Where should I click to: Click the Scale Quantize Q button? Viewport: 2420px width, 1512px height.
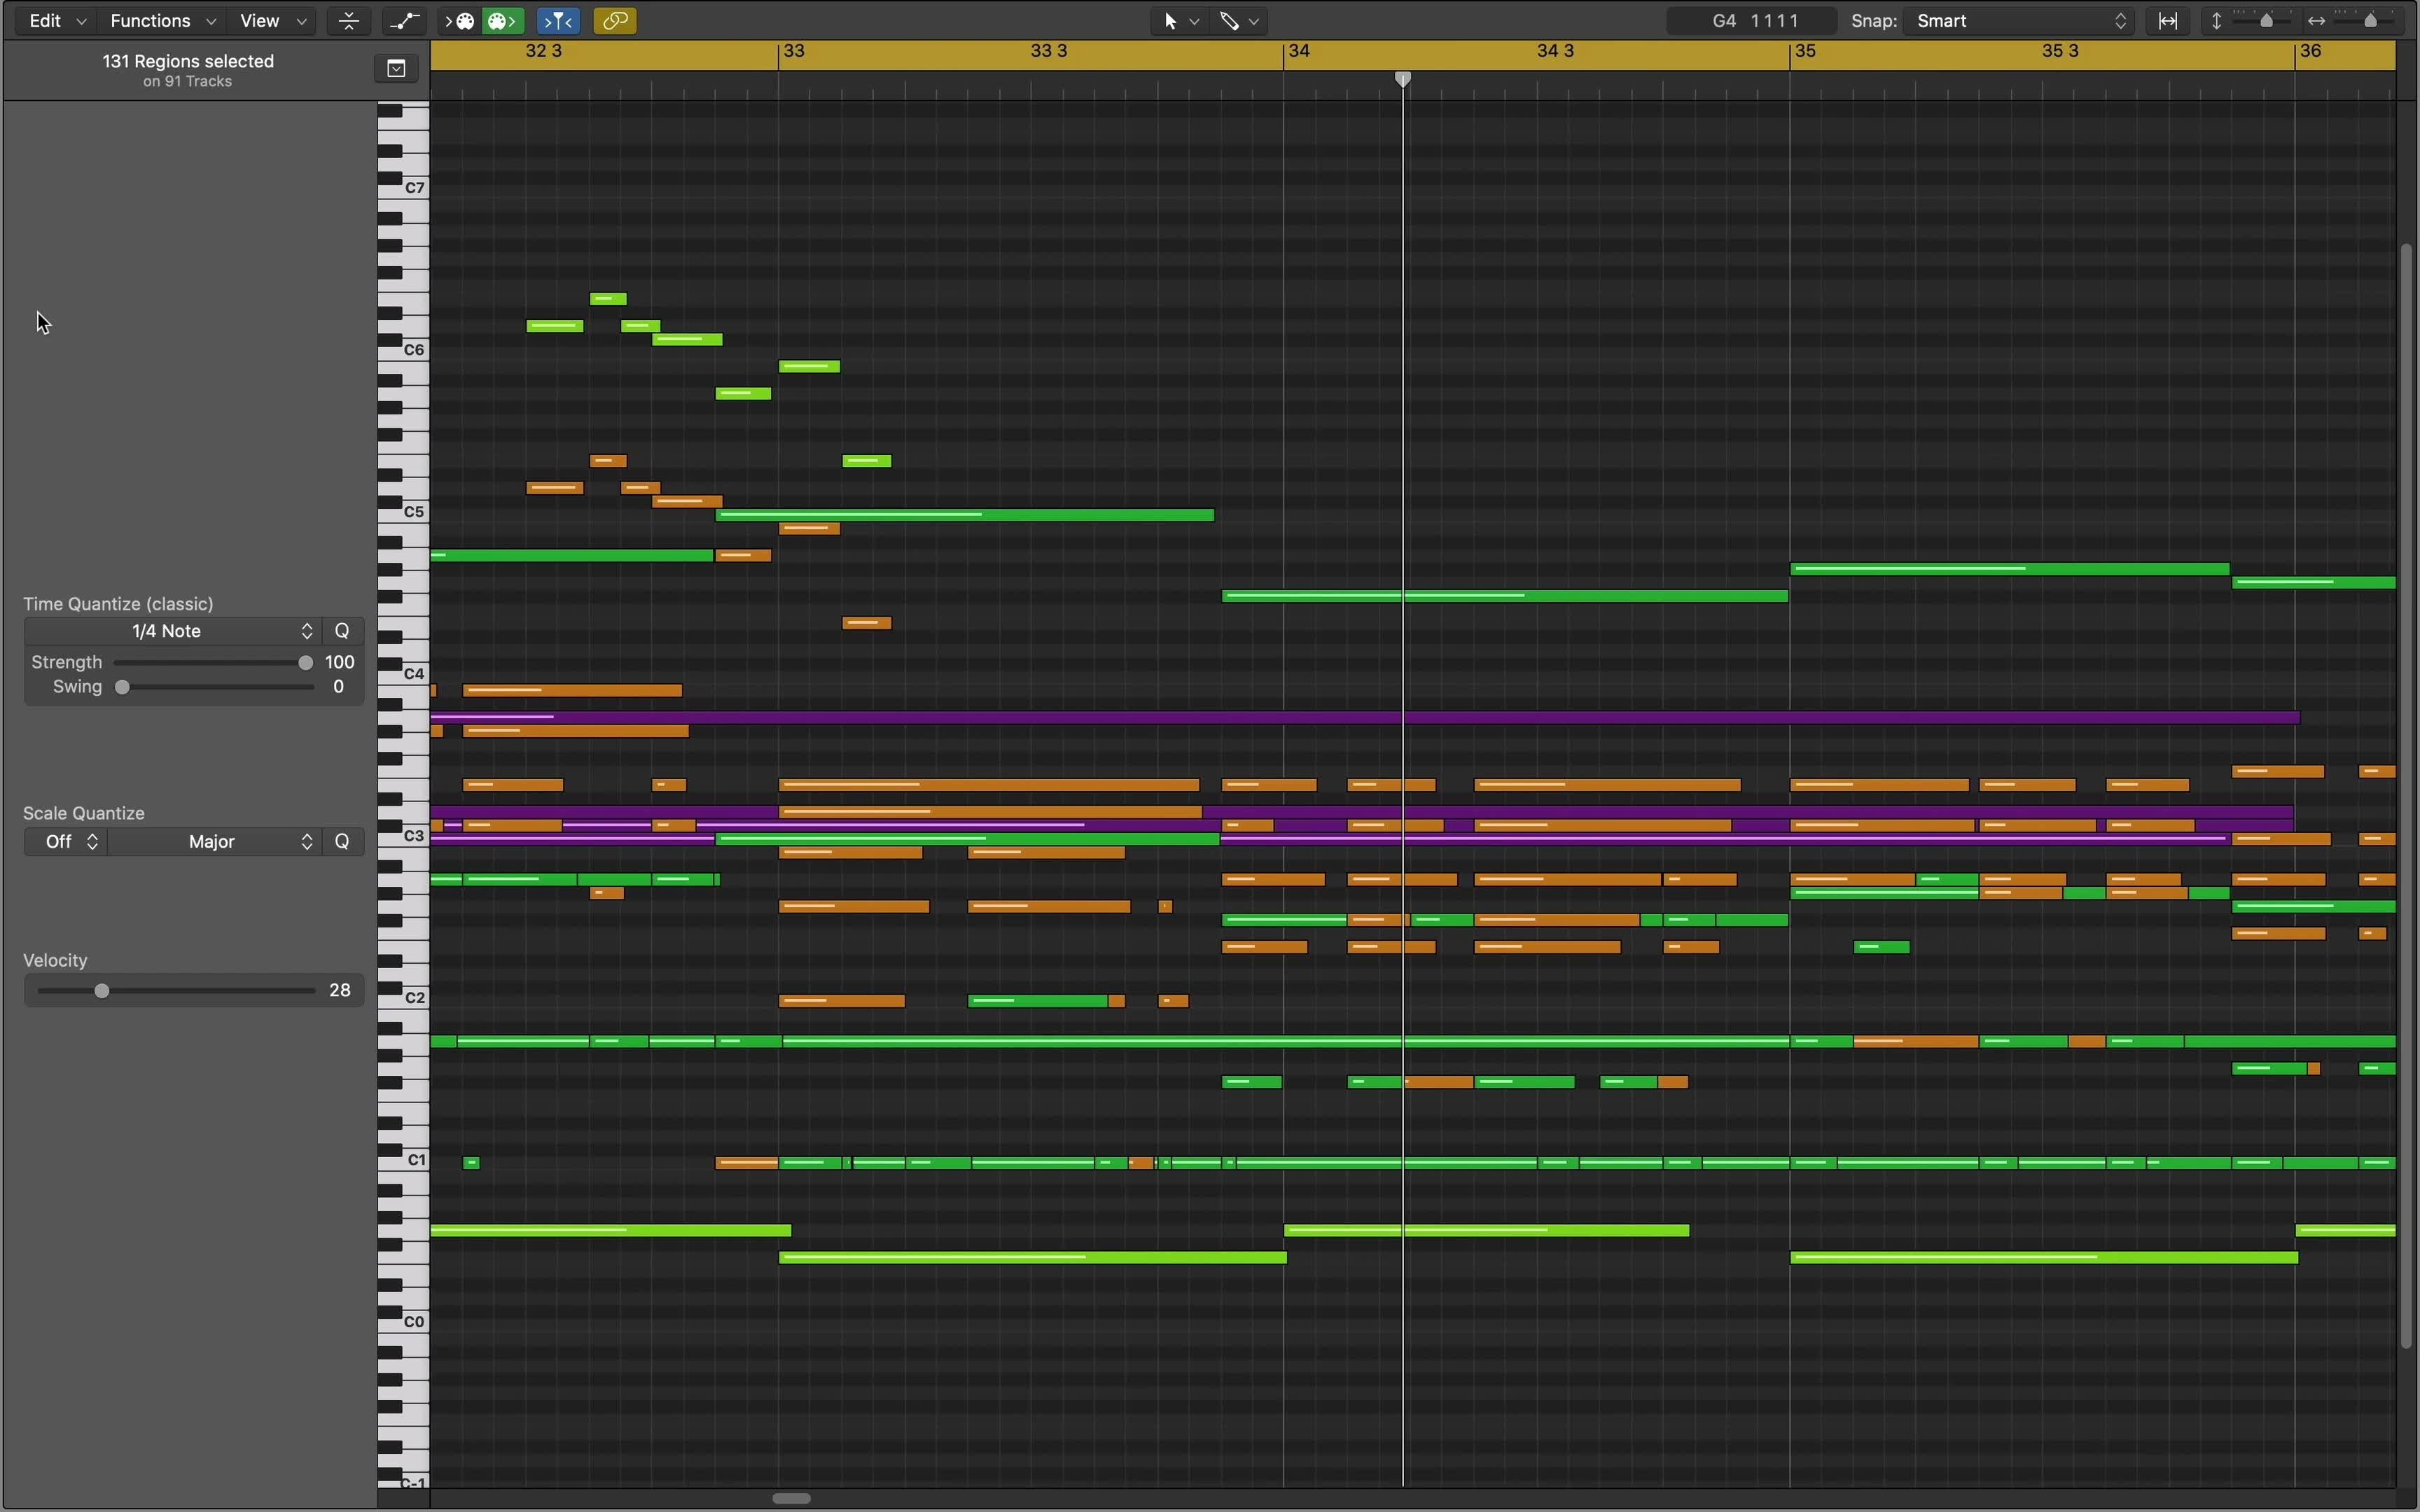point(343,842)
